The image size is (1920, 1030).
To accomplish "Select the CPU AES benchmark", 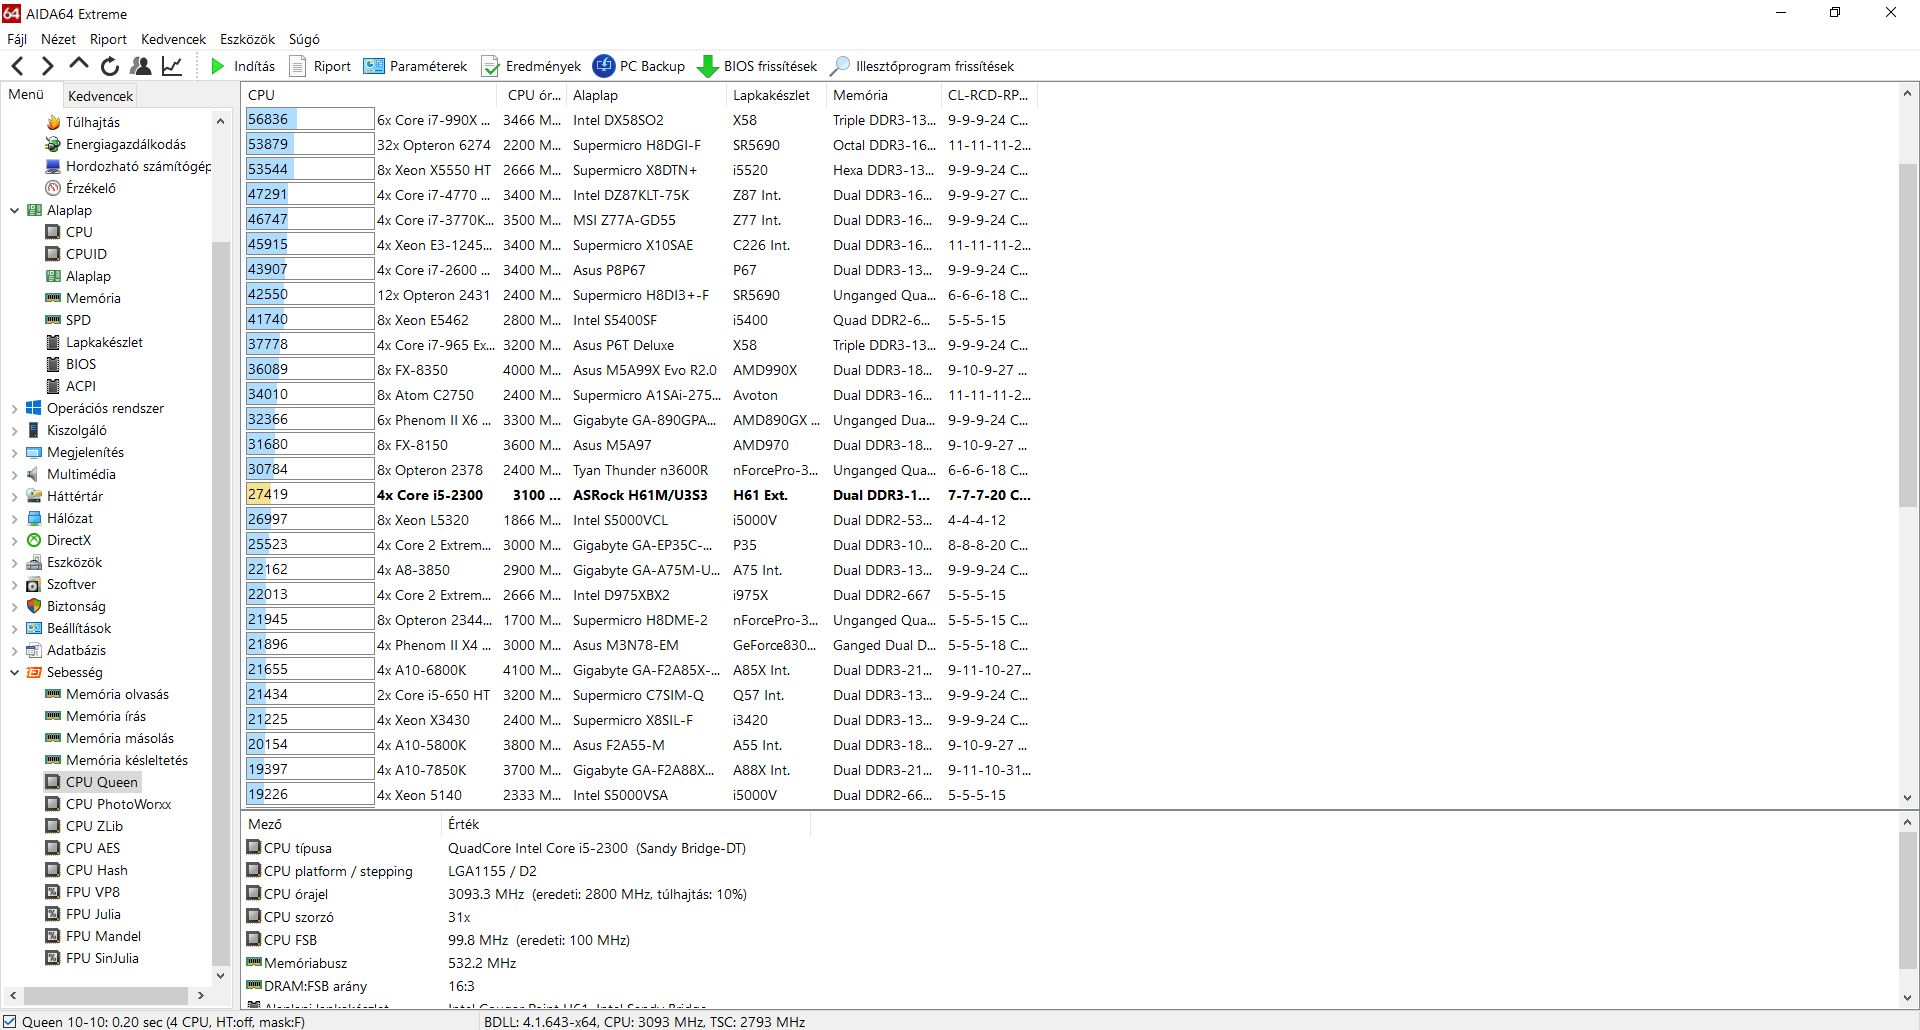I will point(82,848).
